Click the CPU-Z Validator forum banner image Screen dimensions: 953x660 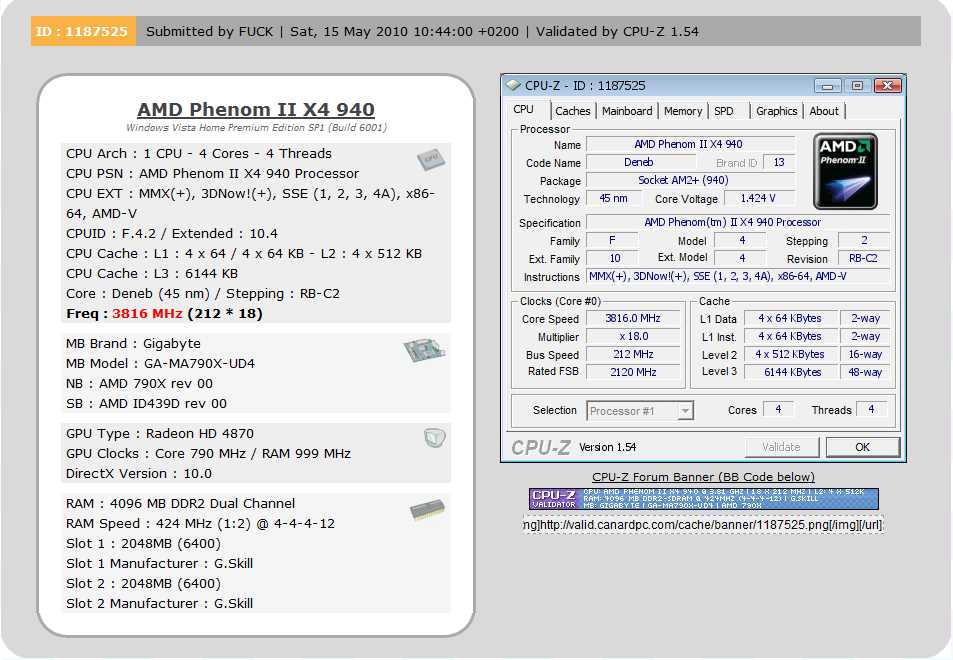(703, 499)
